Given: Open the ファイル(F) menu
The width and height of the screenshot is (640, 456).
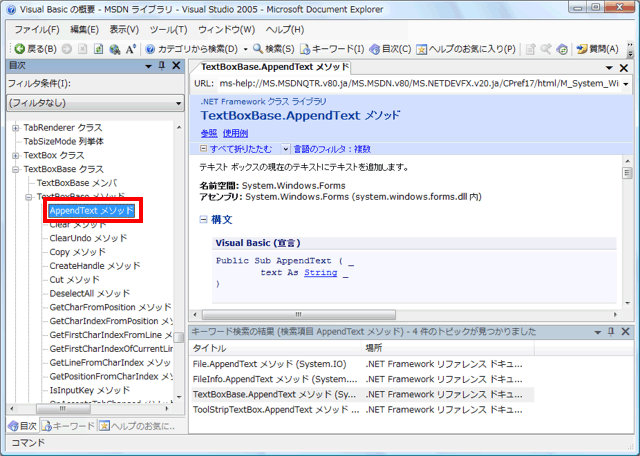Looking at the screenshot, I should point(37,29).
